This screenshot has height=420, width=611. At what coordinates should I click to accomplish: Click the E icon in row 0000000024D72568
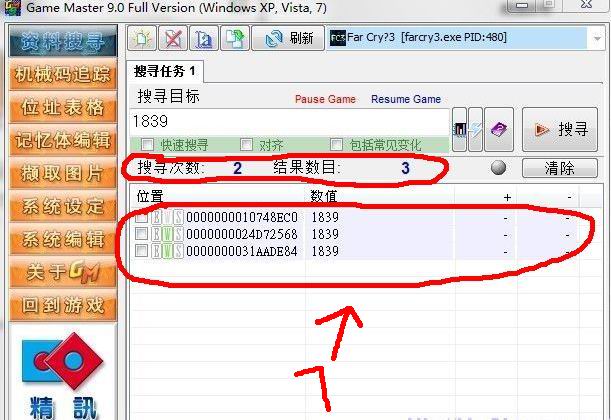[156, 234]
